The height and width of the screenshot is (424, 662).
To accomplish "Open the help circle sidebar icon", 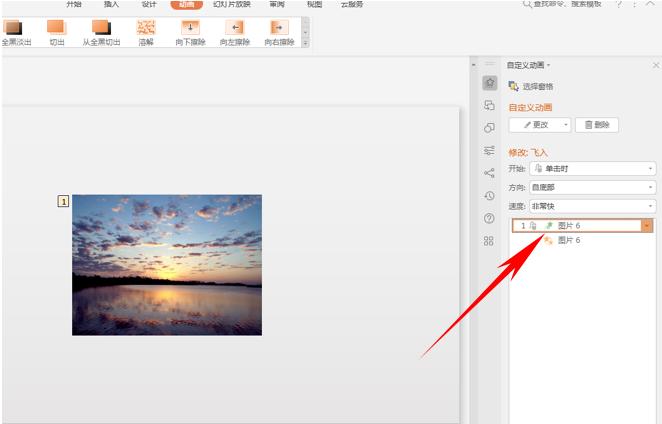I will 489,218.
